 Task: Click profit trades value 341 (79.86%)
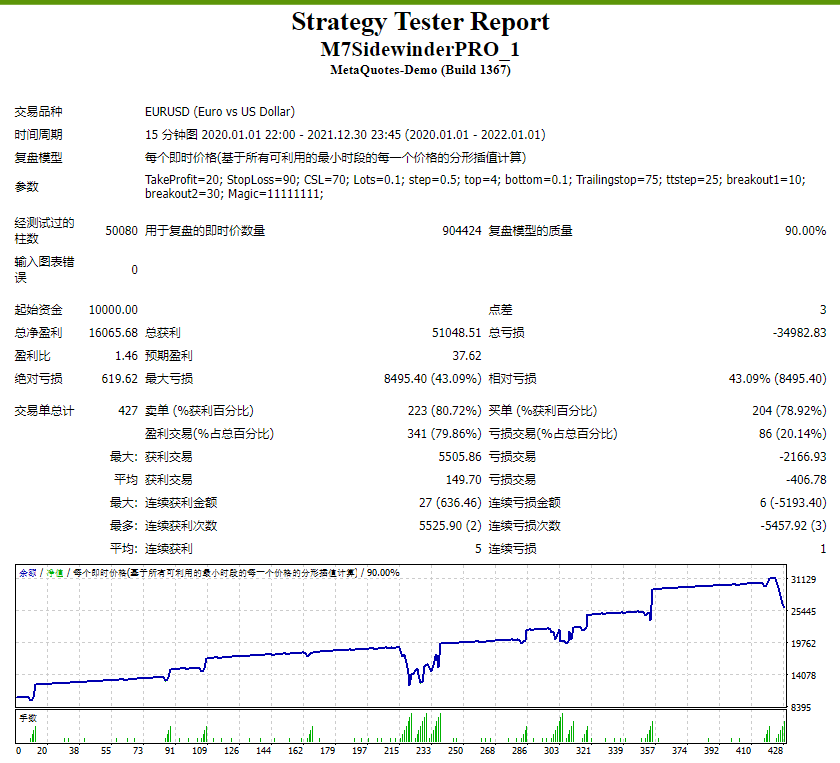pyautogui.click(x=444, y=434)
